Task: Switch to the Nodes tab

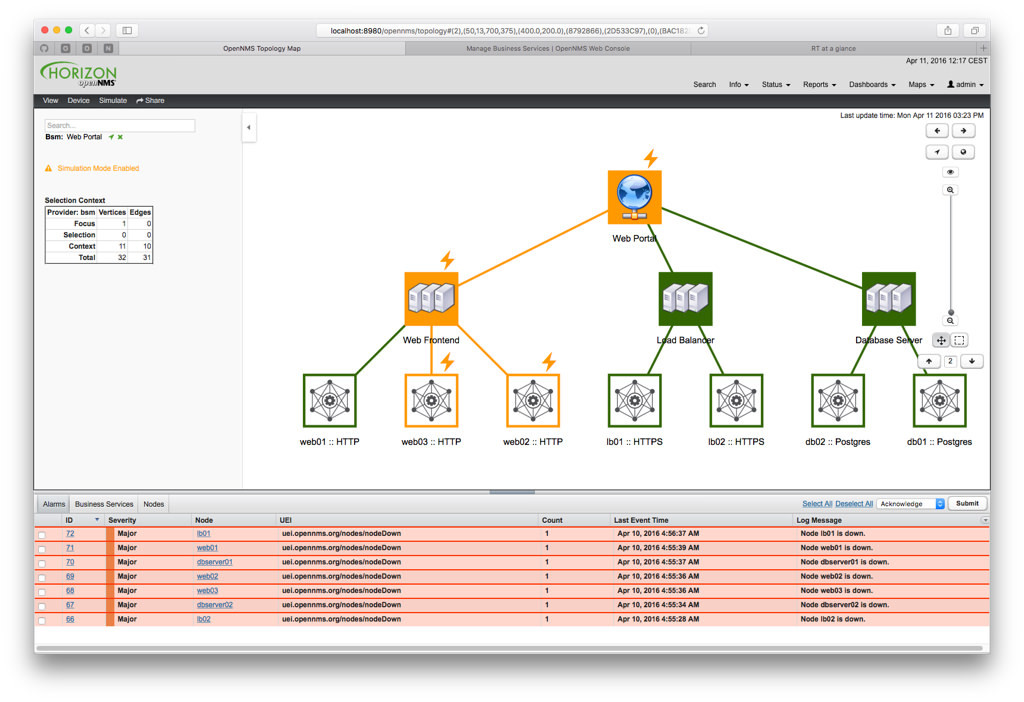Action: (x=153, y=504)
